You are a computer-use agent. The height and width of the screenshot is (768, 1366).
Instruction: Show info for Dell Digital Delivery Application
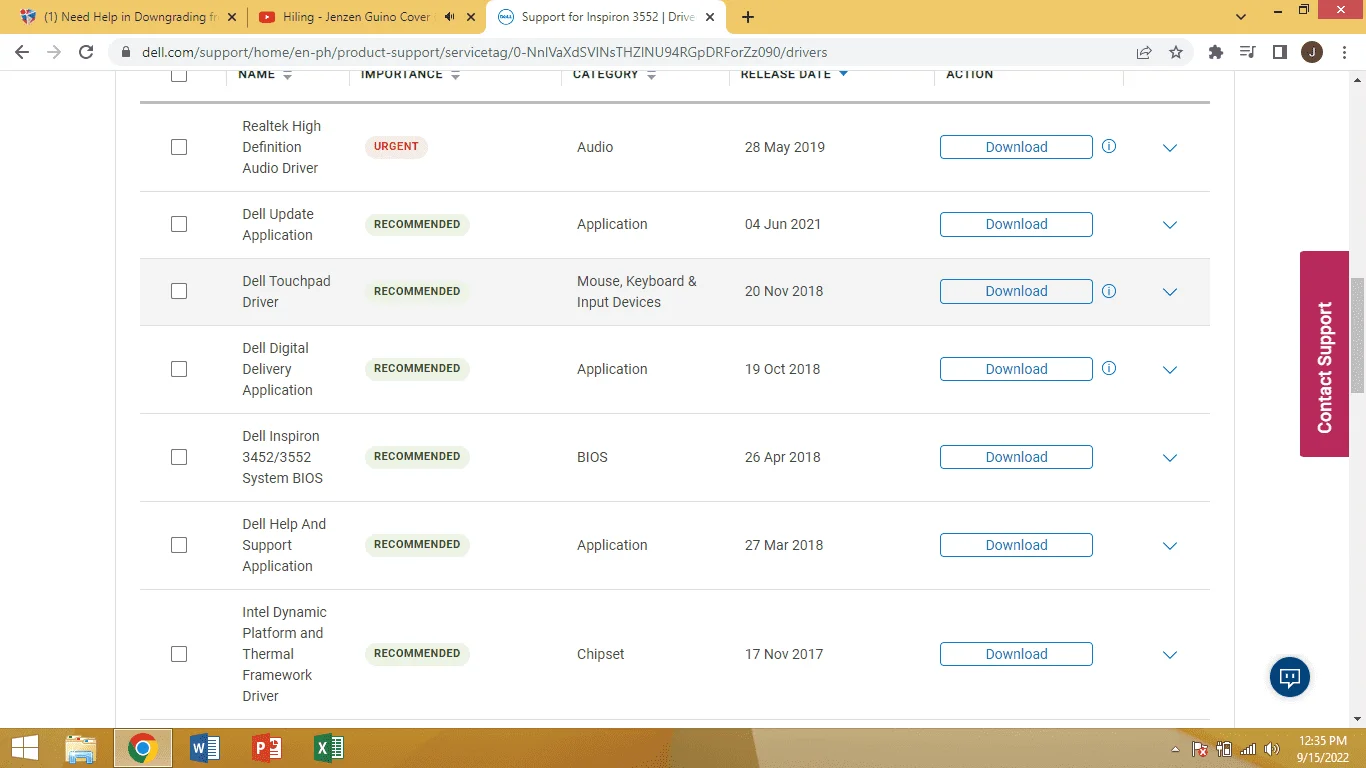click(x=1109, y=368)
